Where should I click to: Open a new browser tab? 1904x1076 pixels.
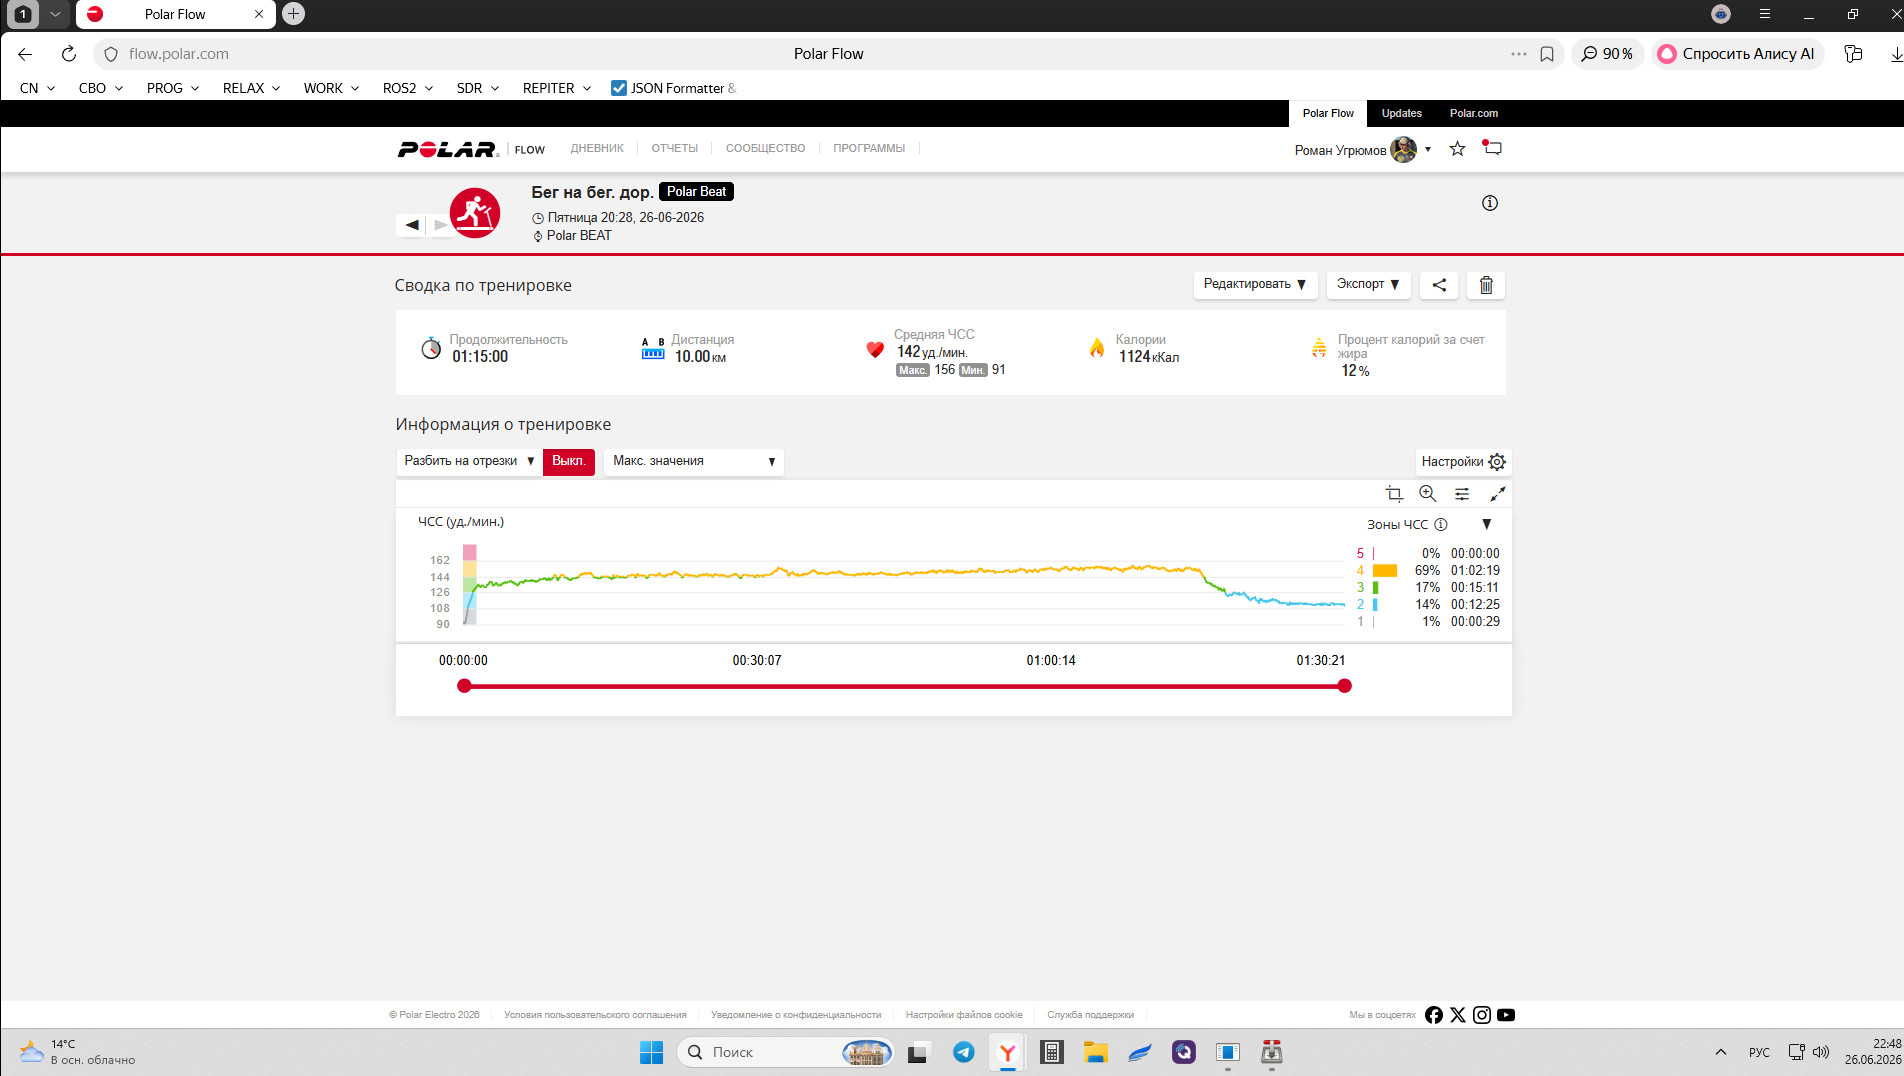coord(293,14)
